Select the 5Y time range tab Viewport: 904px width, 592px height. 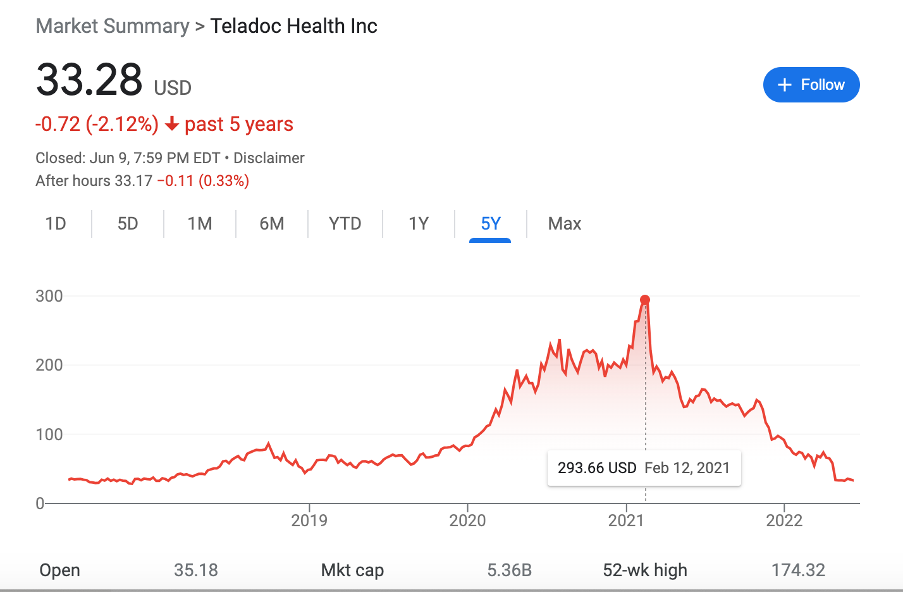pyautogui.click(x=490, y=224)
